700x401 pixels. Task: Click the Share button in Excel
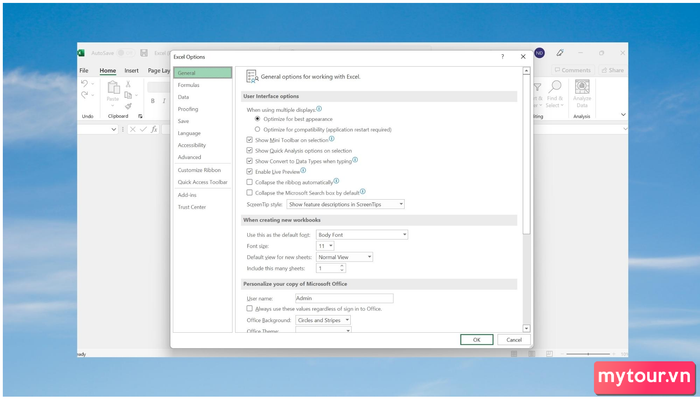click(612, 70)
